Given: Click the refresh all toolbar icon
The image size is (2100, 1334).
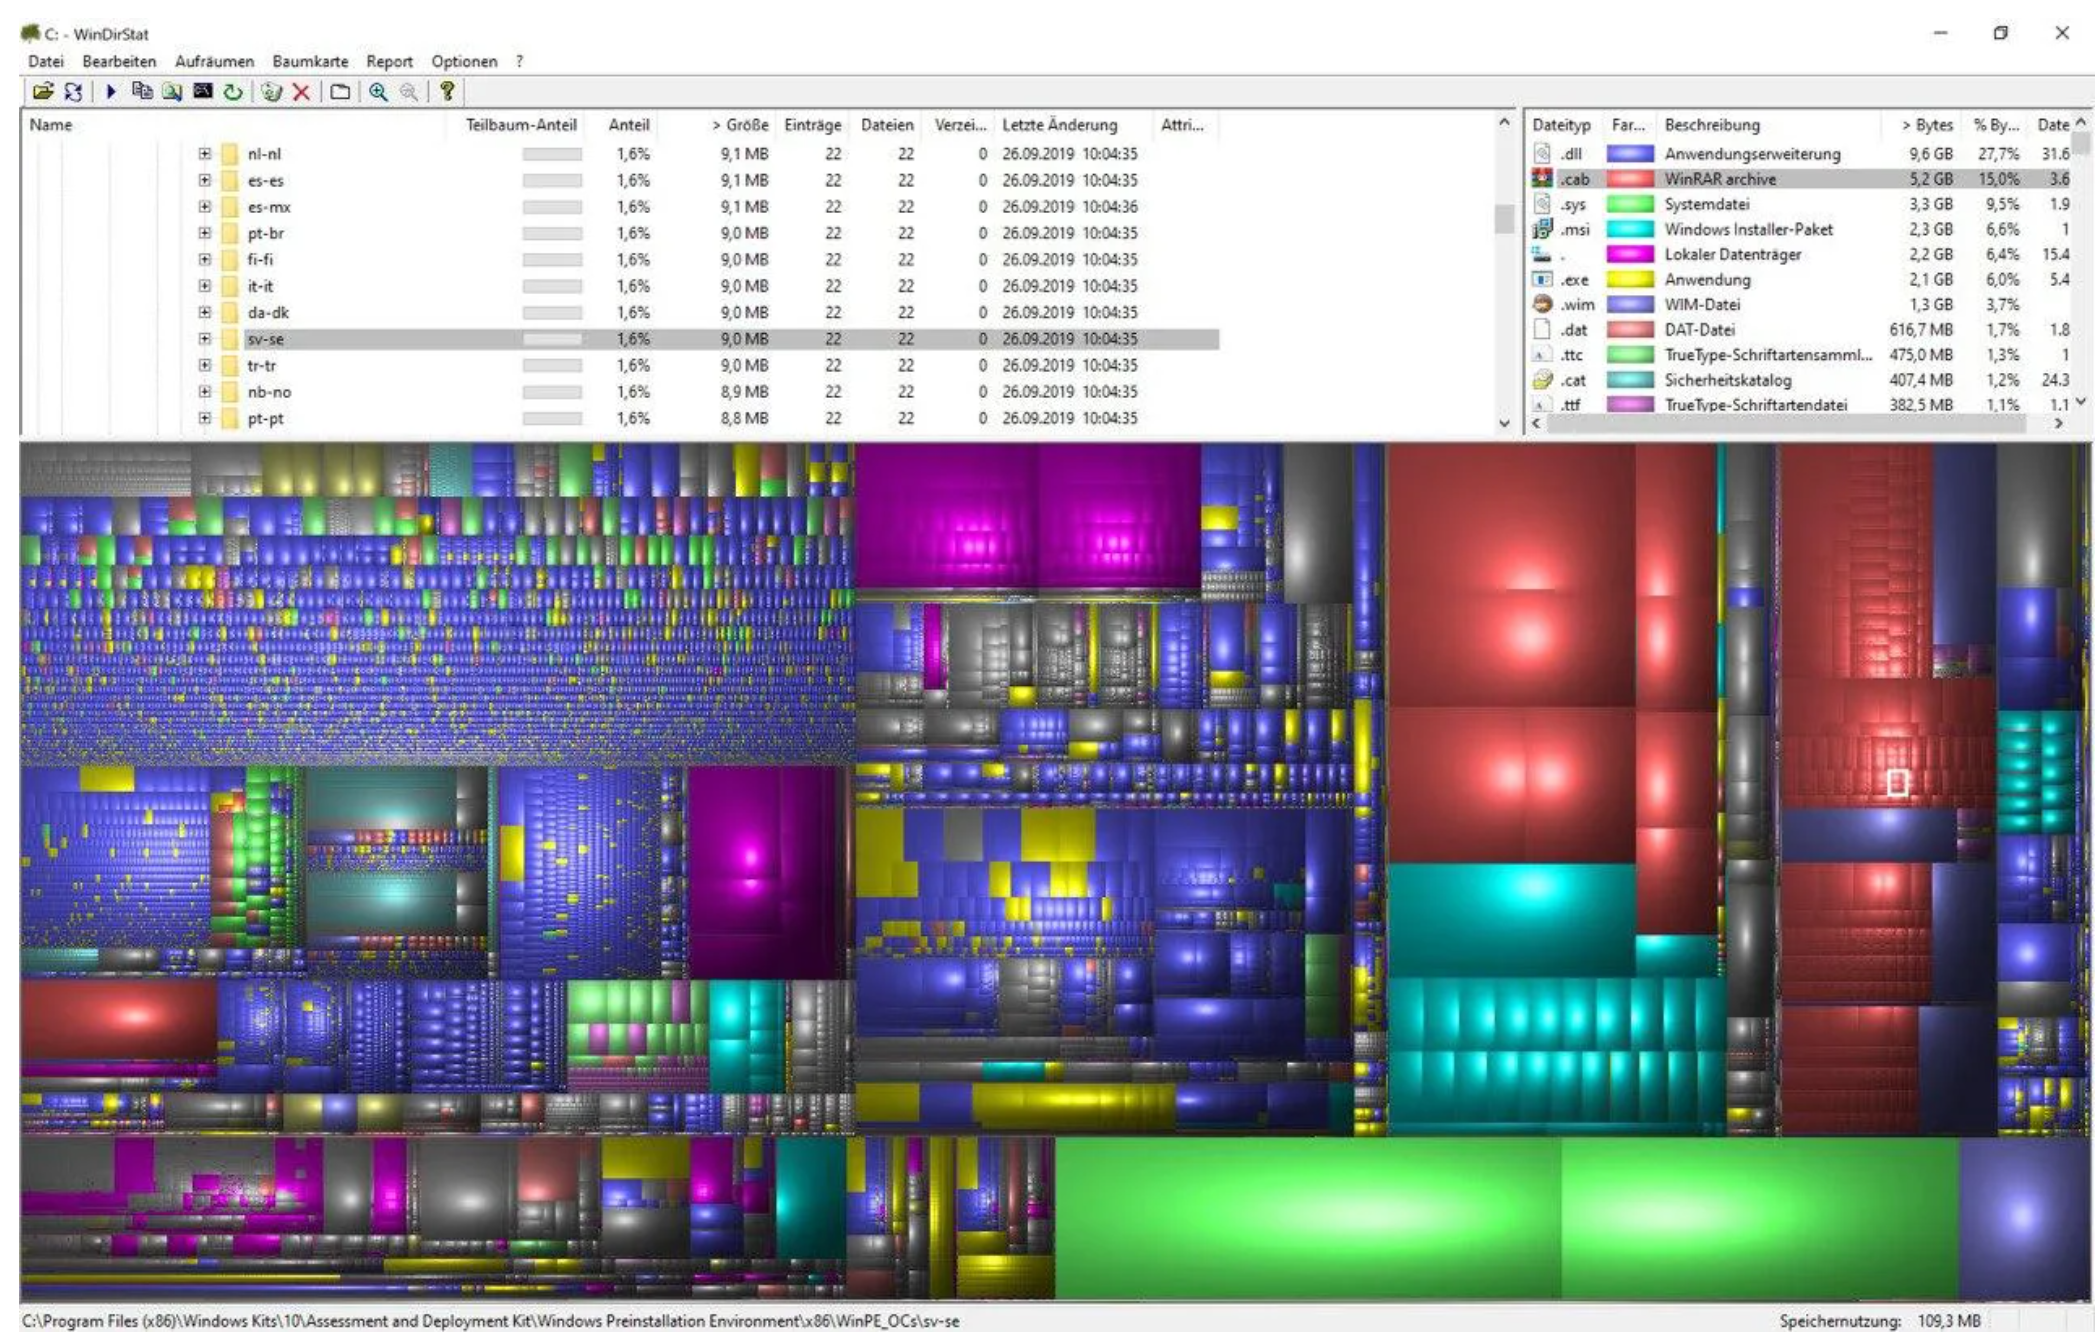Looking at the screenshot, I should point(73,92).
